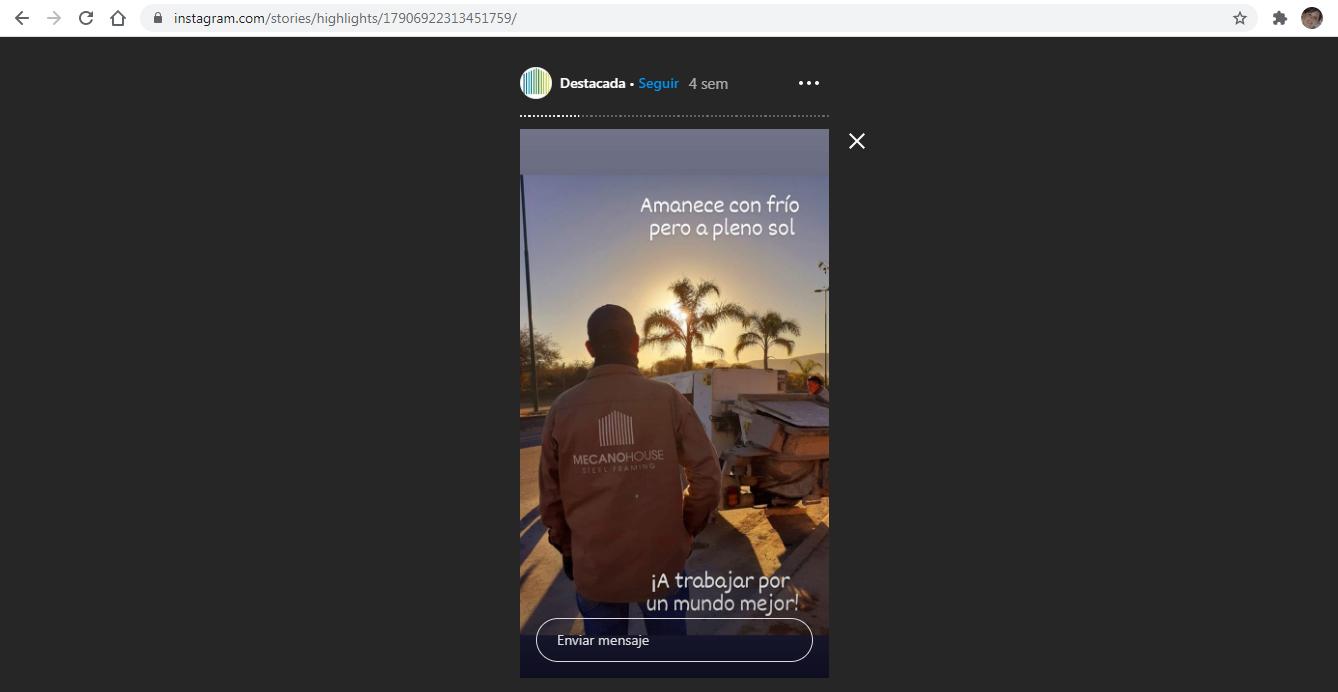Click the account profile picture
The height and width of the screenshot is (692, 1338).
[x=536, y=83]
